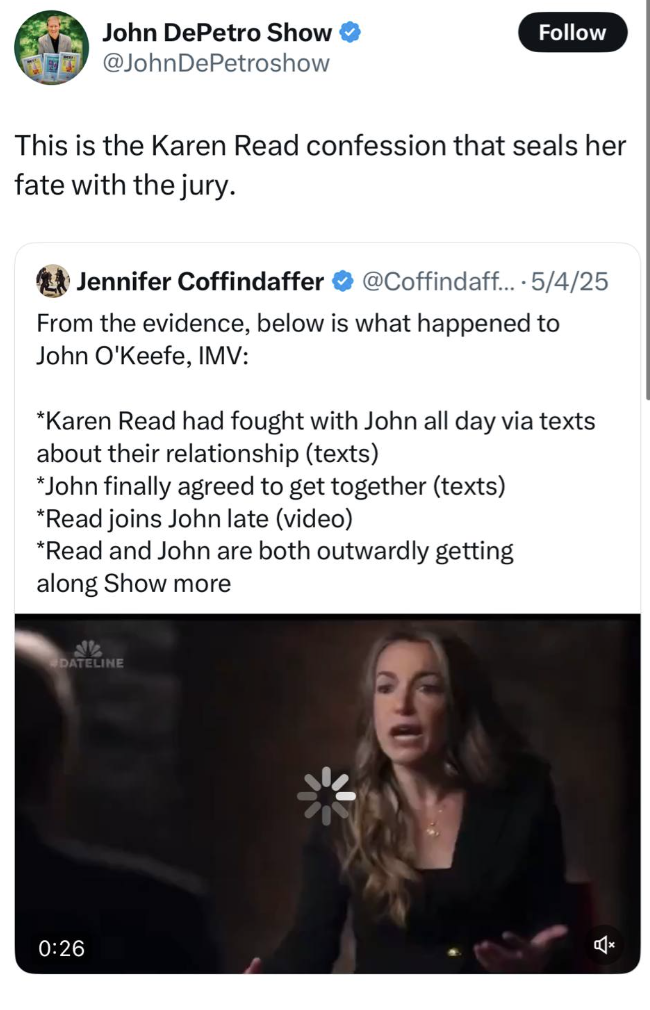The width and height of the screenshot is (650, 1010).
Task: Click the Dateline NBC logo watermark
Action: coord(92,654)
